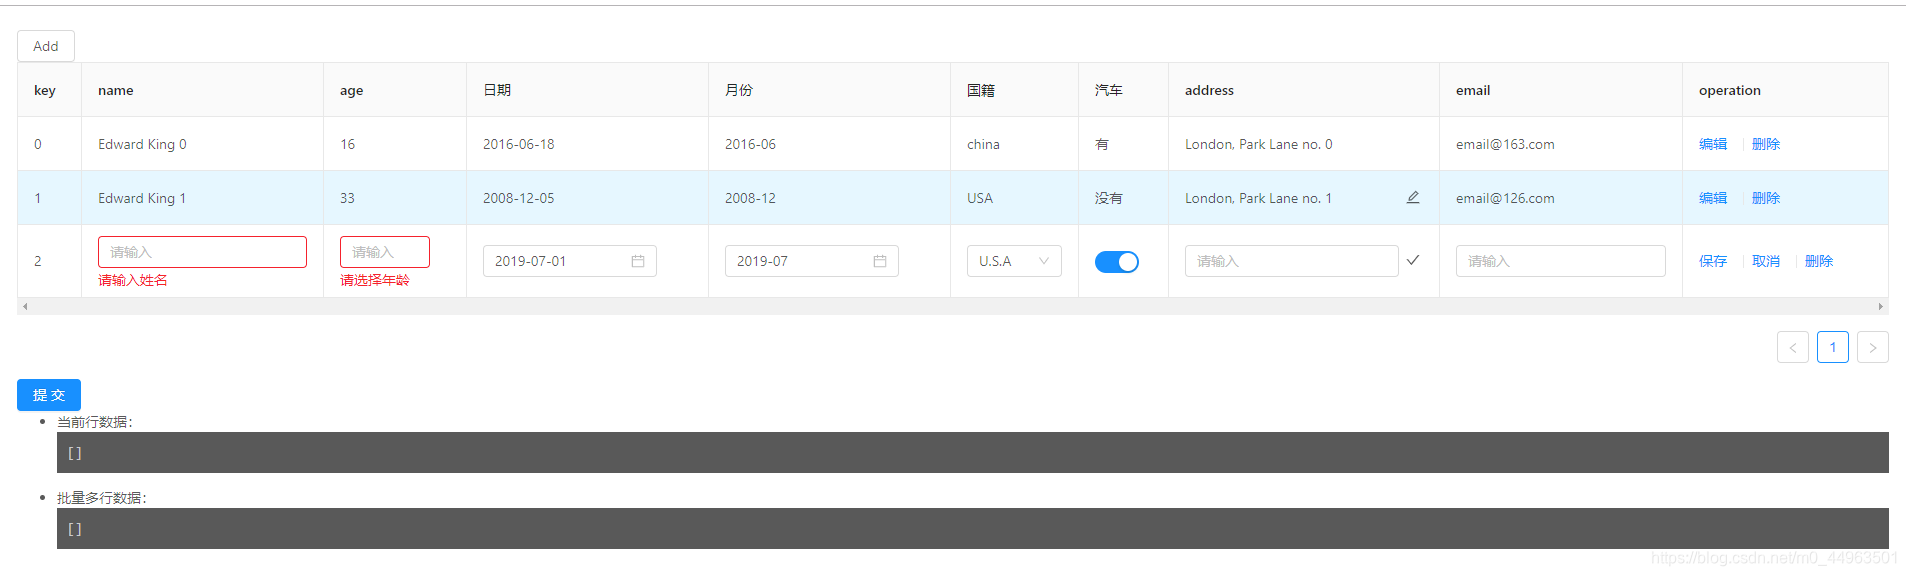Click 取消 to cancel editing row 2
The width and height of the screenshot is (1906, 576).
1766,261
